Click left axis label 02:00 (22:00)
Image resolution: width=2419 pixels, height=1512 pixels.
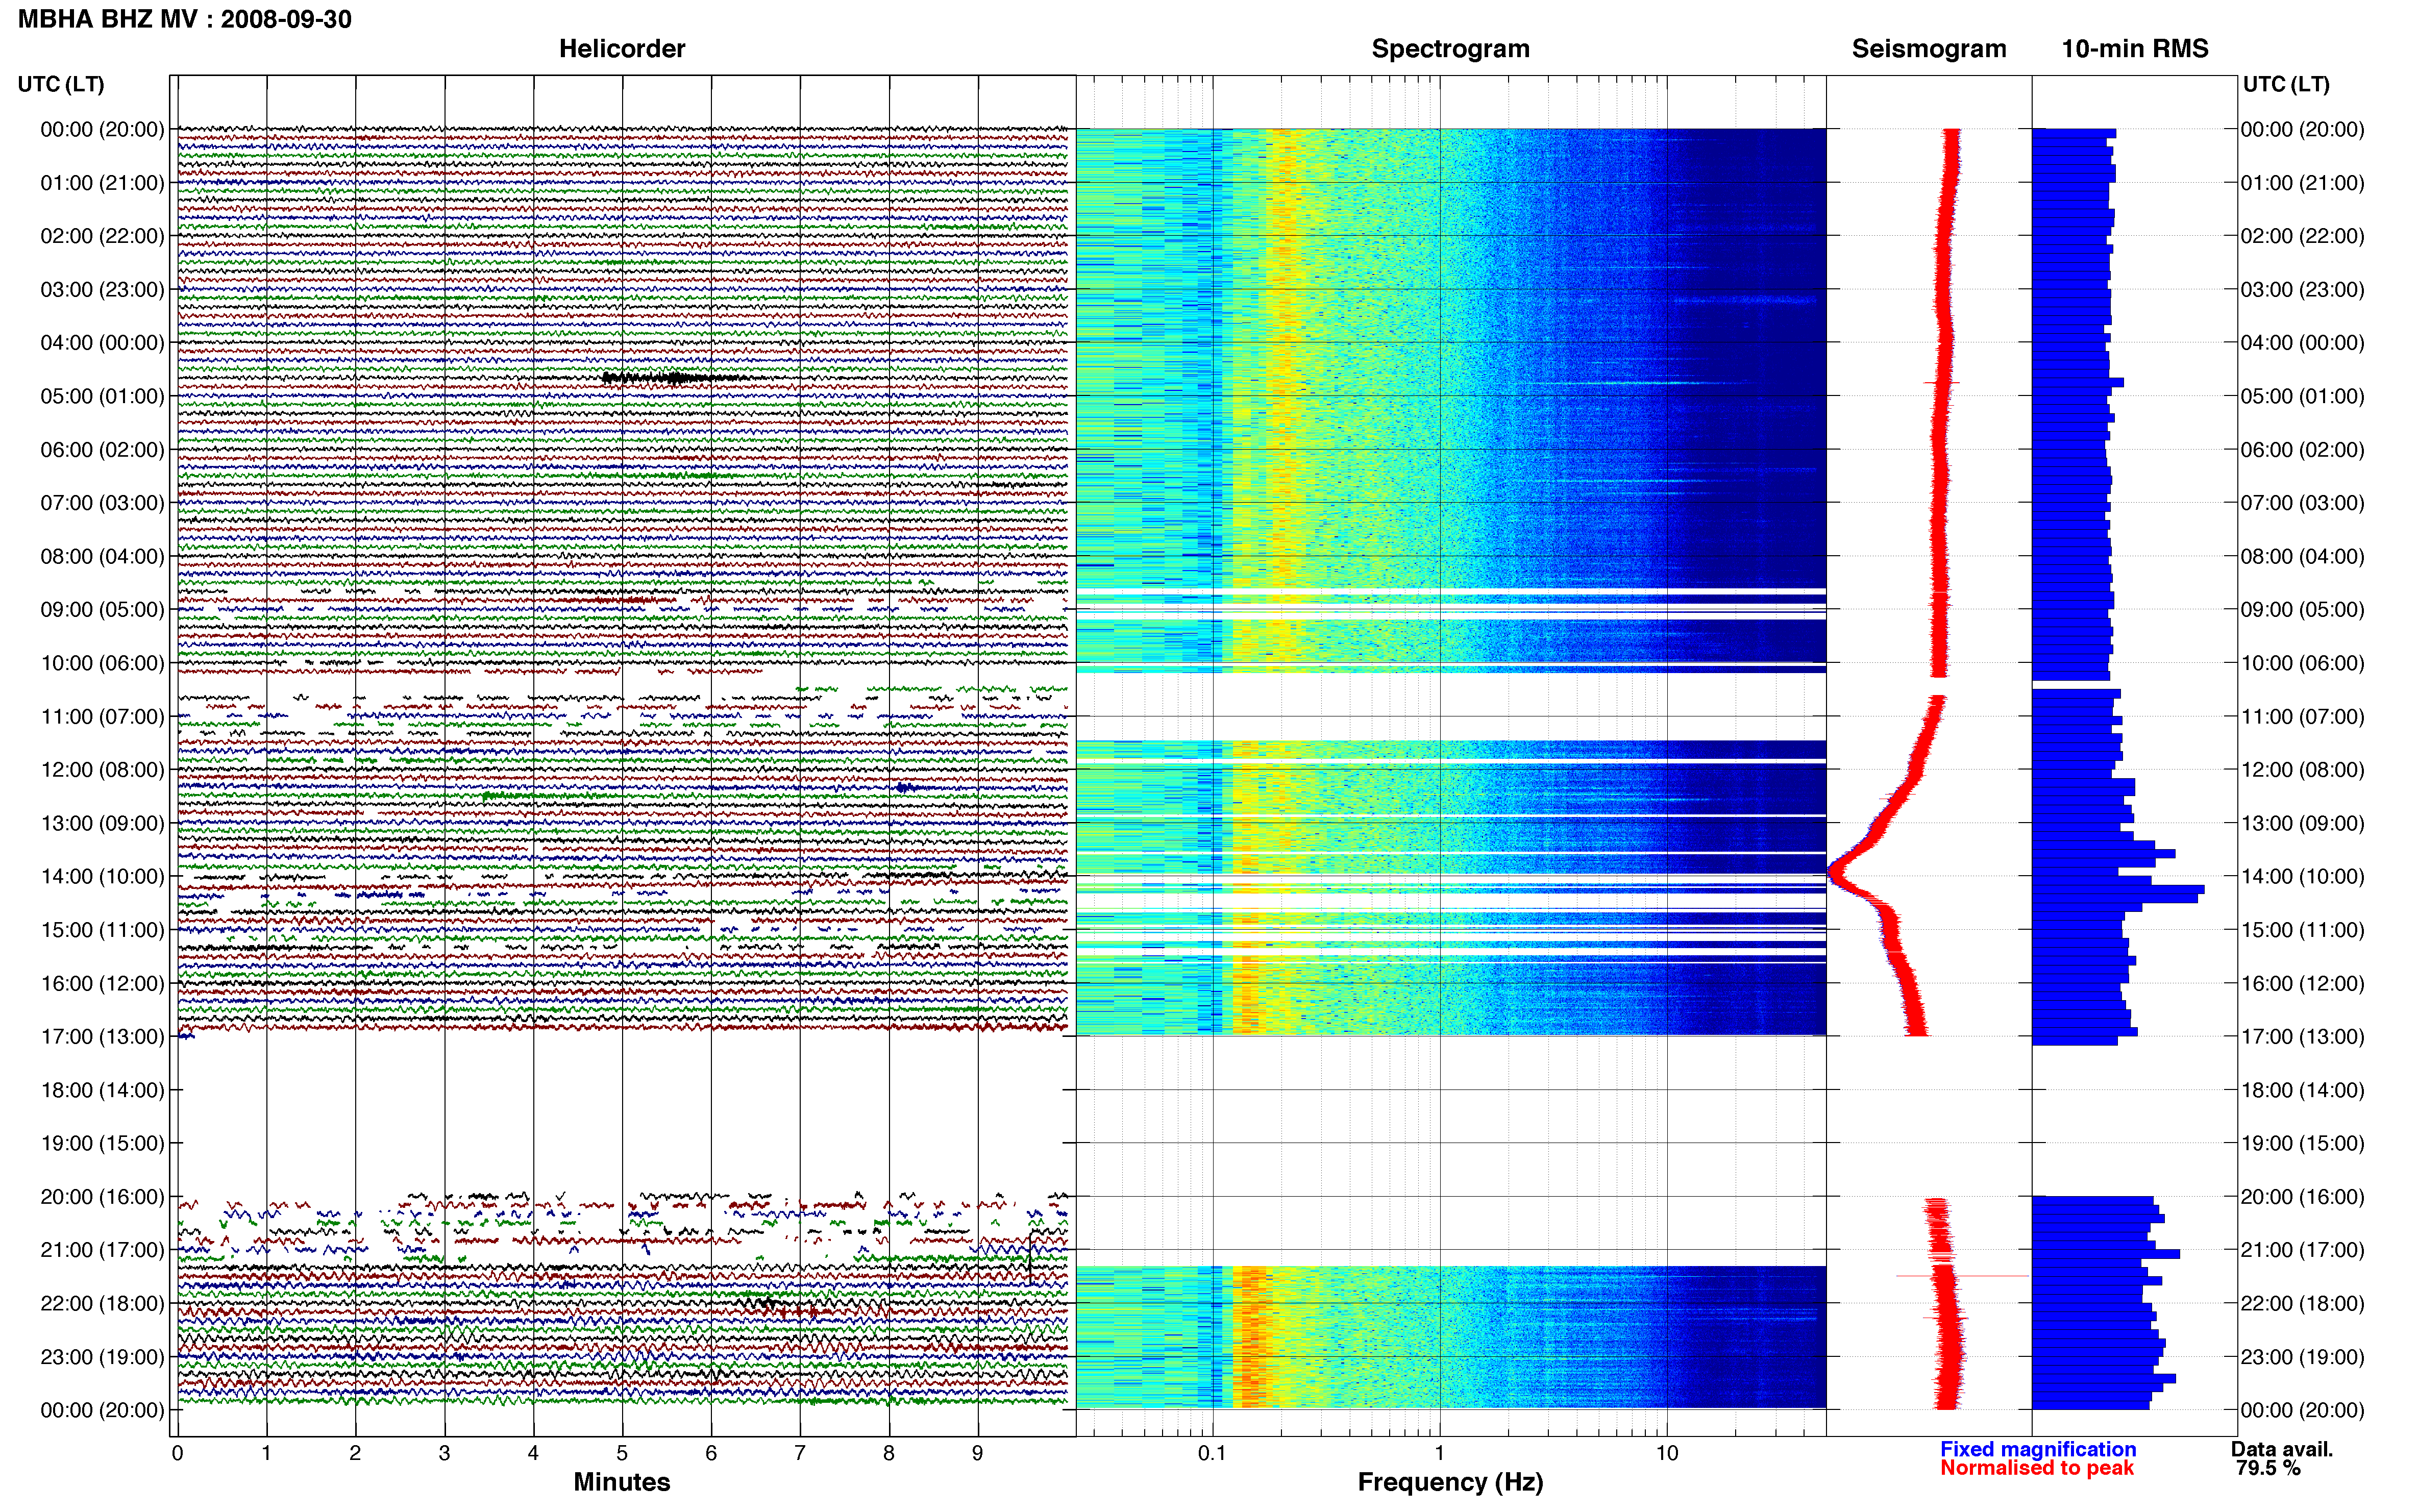click(x=102, y=236)
